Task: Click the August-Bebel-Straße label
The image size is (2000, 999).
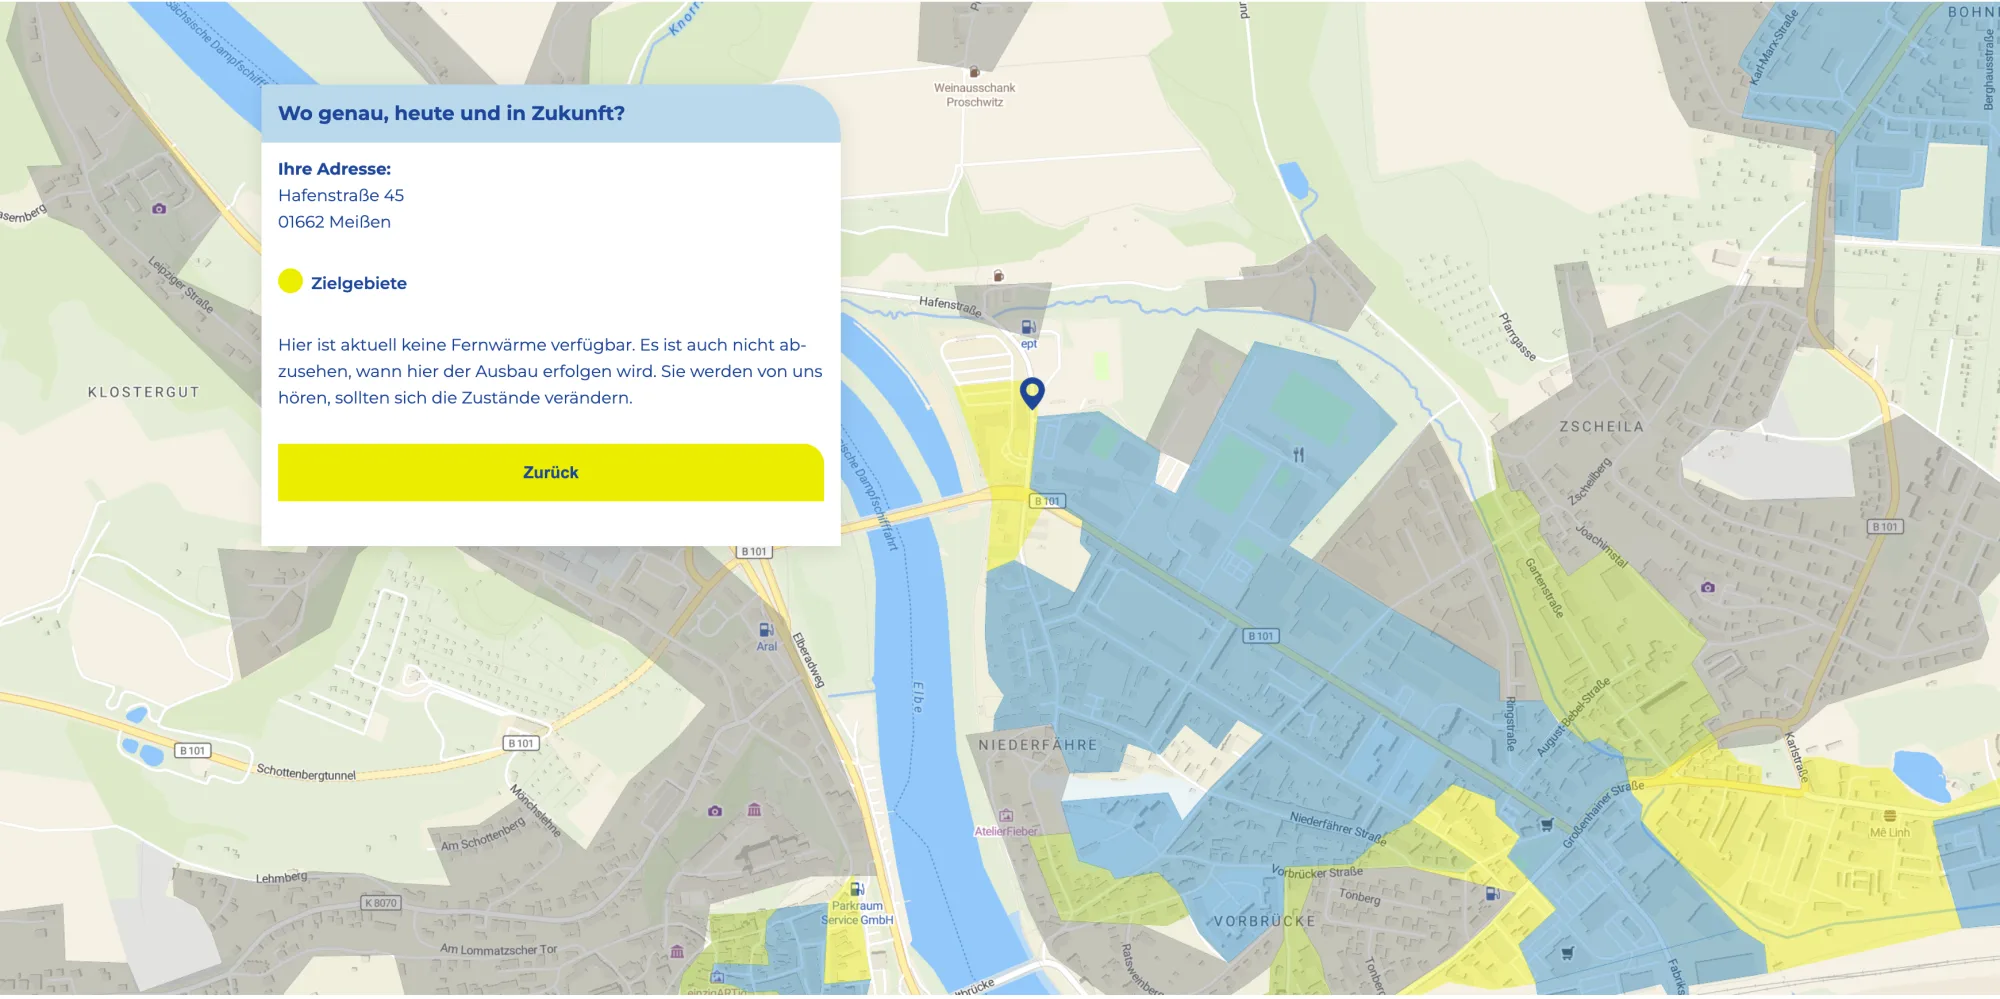Action: pos(1572,717)
